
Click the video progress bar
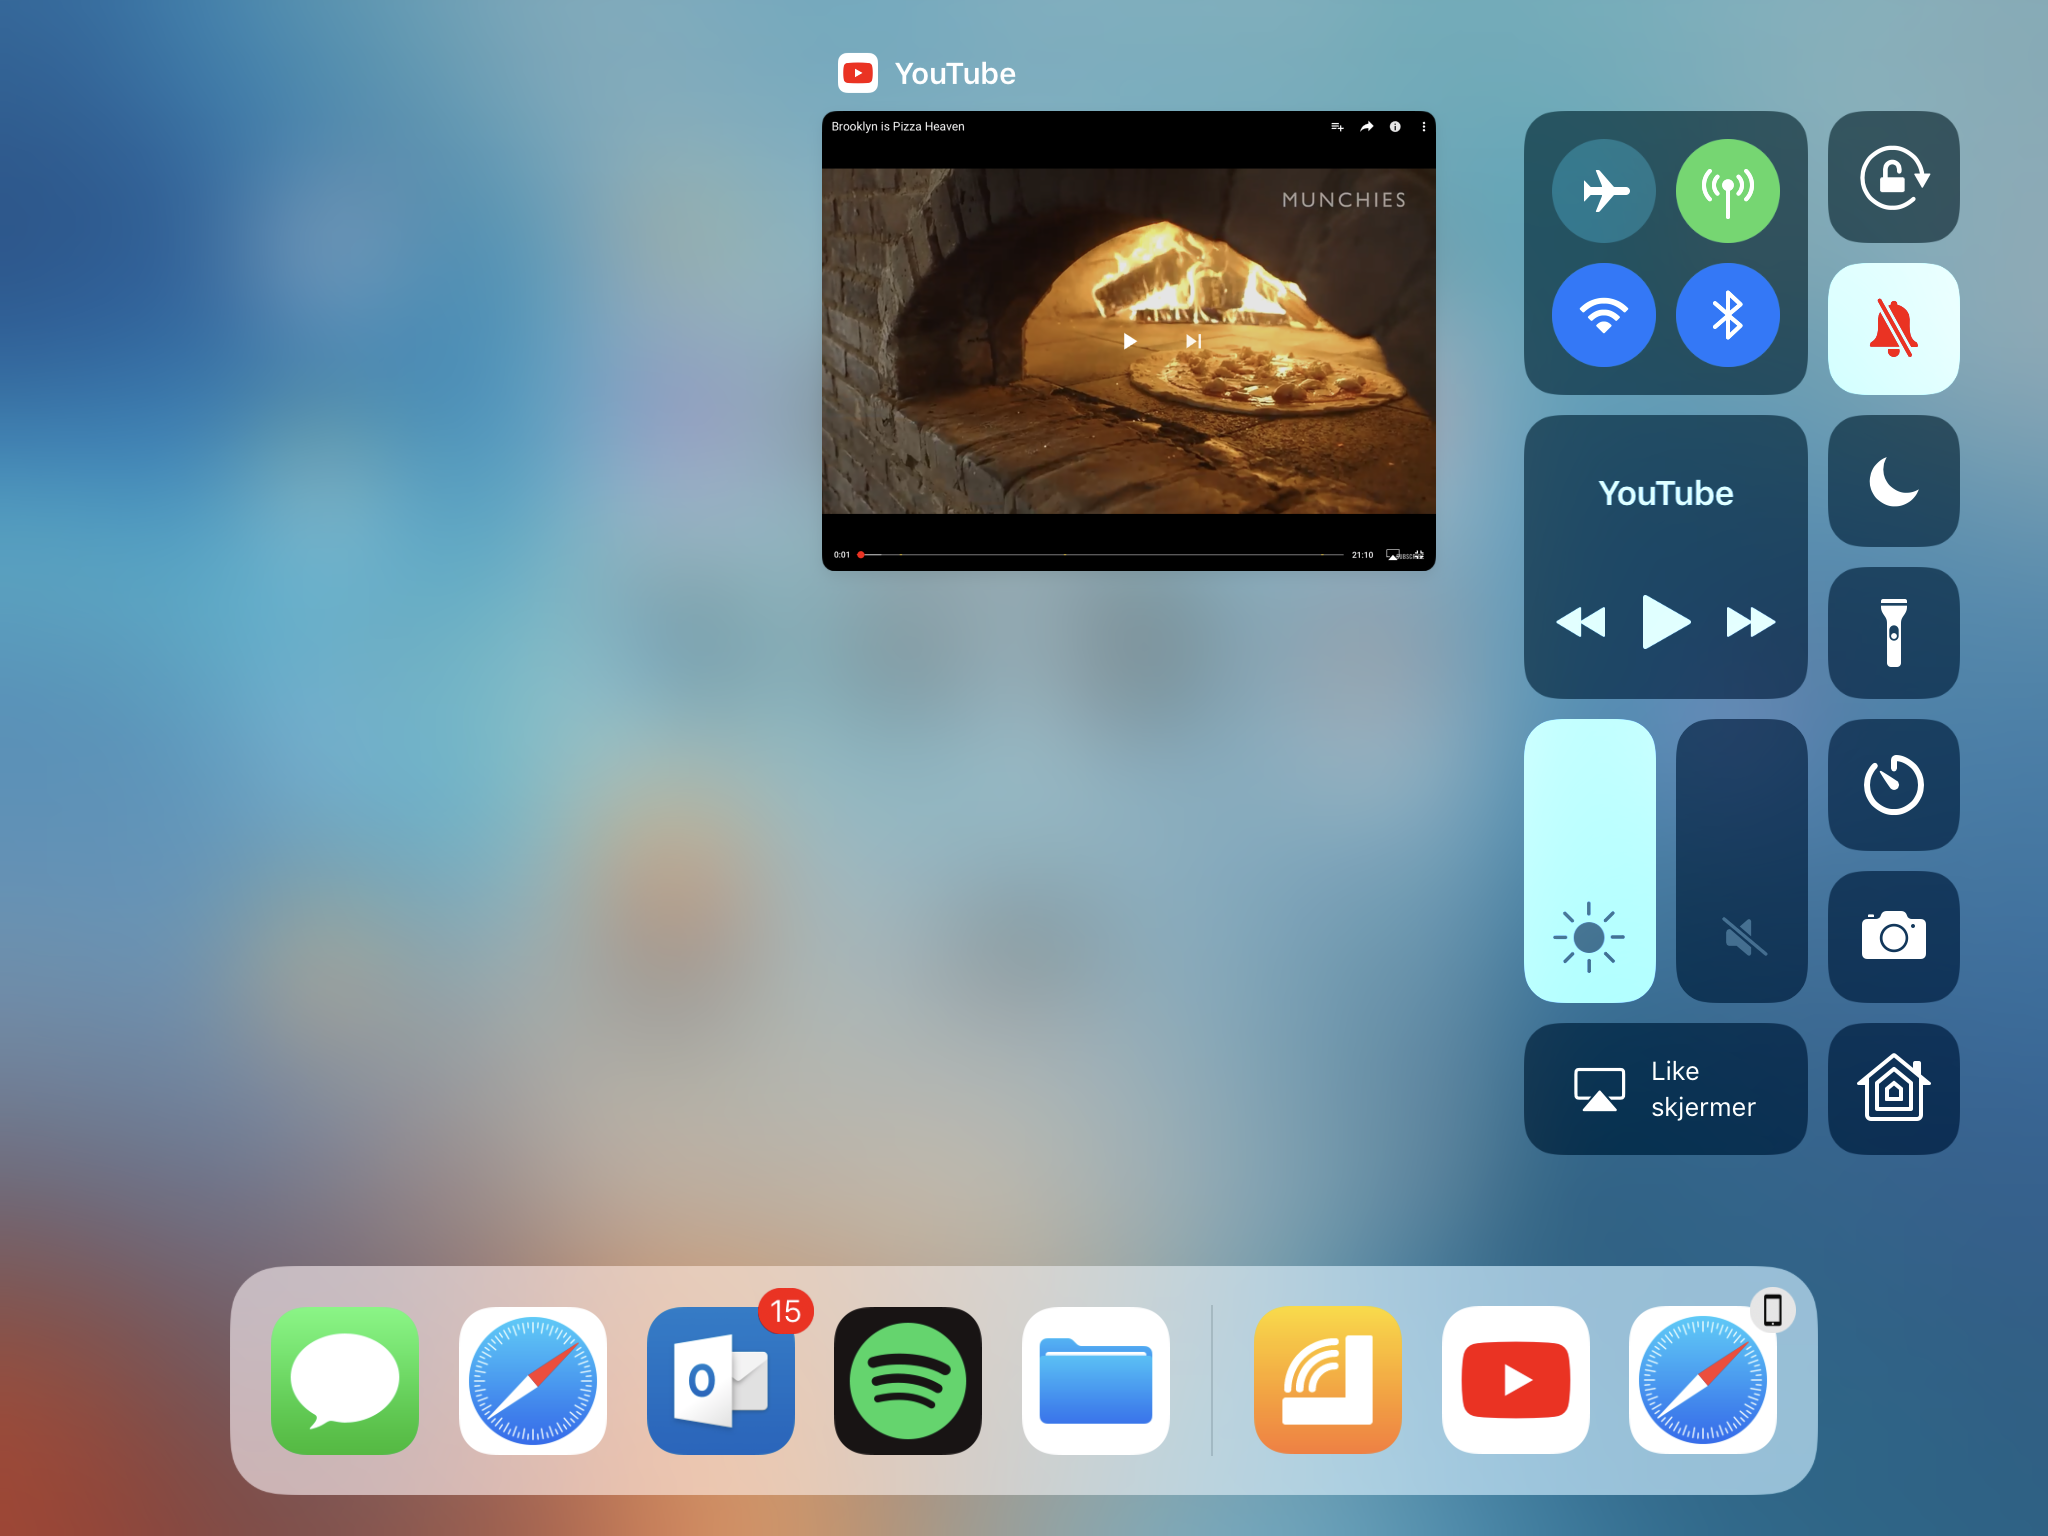click(1101, 554)
